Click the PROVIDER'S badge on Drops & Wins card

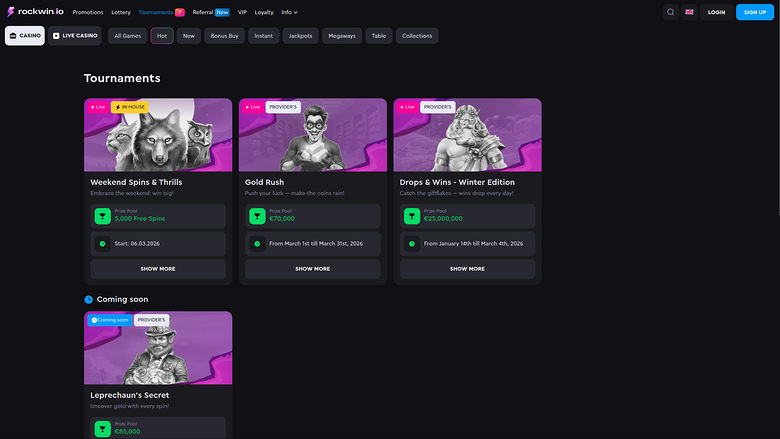[438, 107]
